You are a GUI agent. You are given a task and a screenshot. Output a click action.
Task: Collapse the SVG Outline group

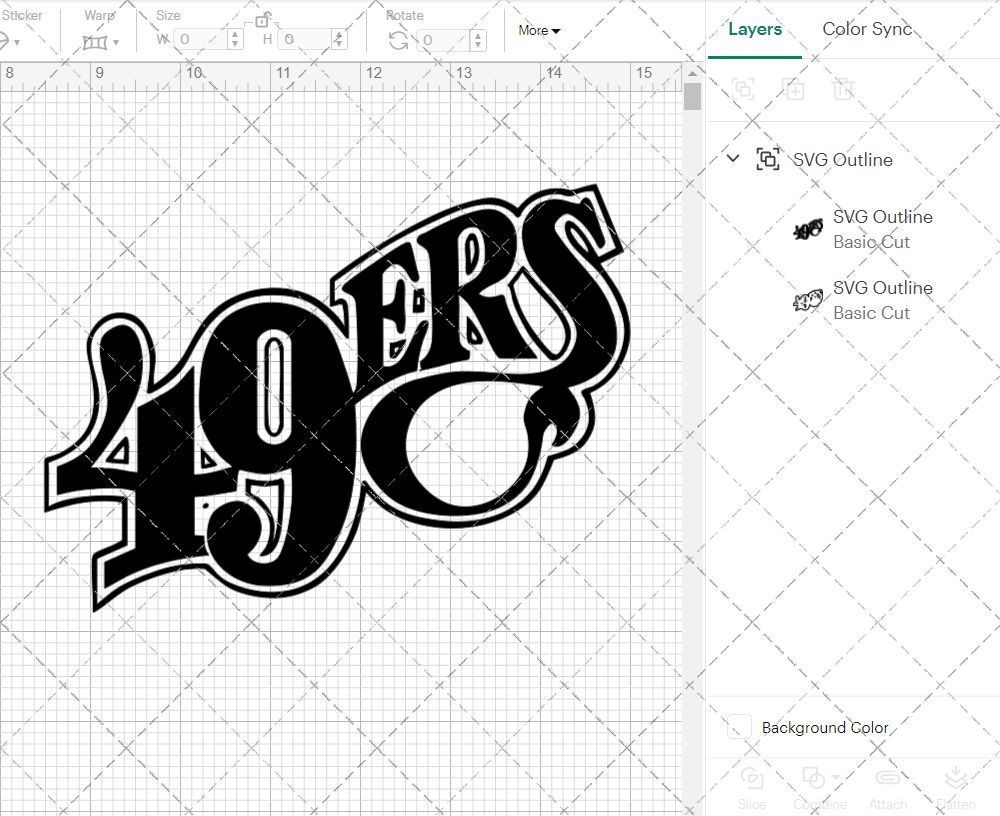(x=733, y=158)
